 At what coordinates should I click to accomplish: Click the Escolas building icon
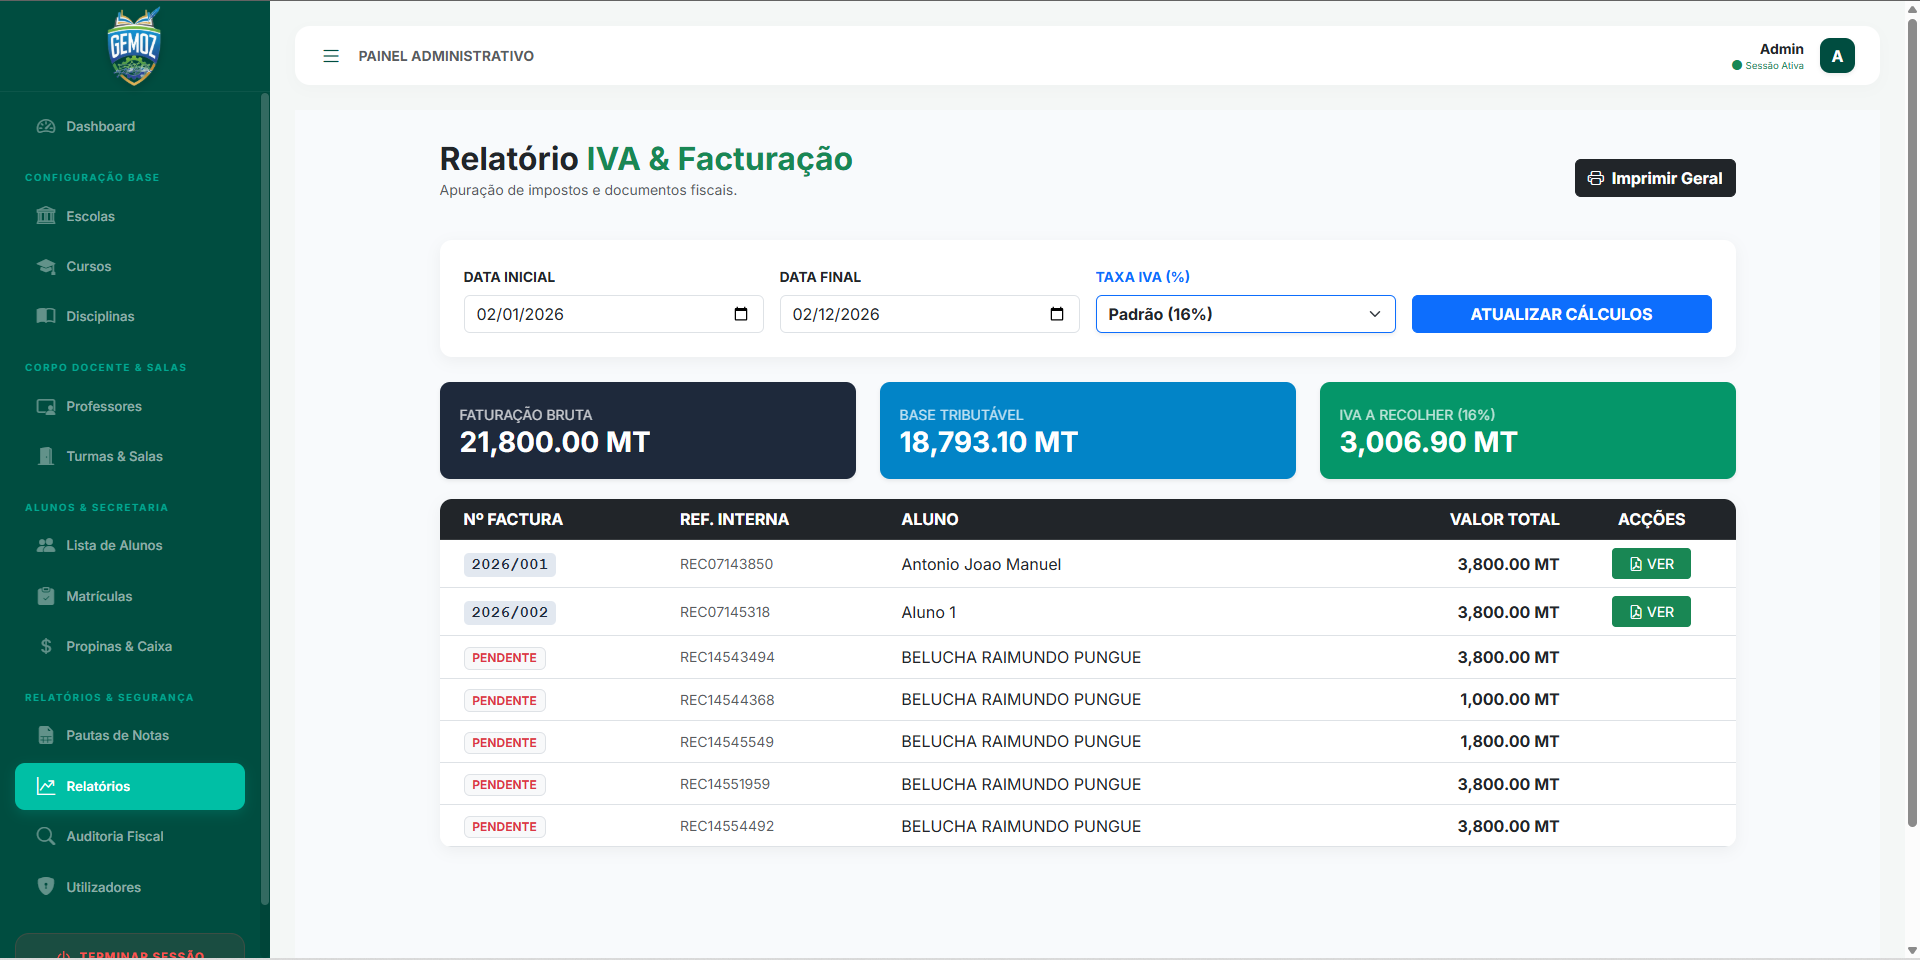[x=46, y=216]
